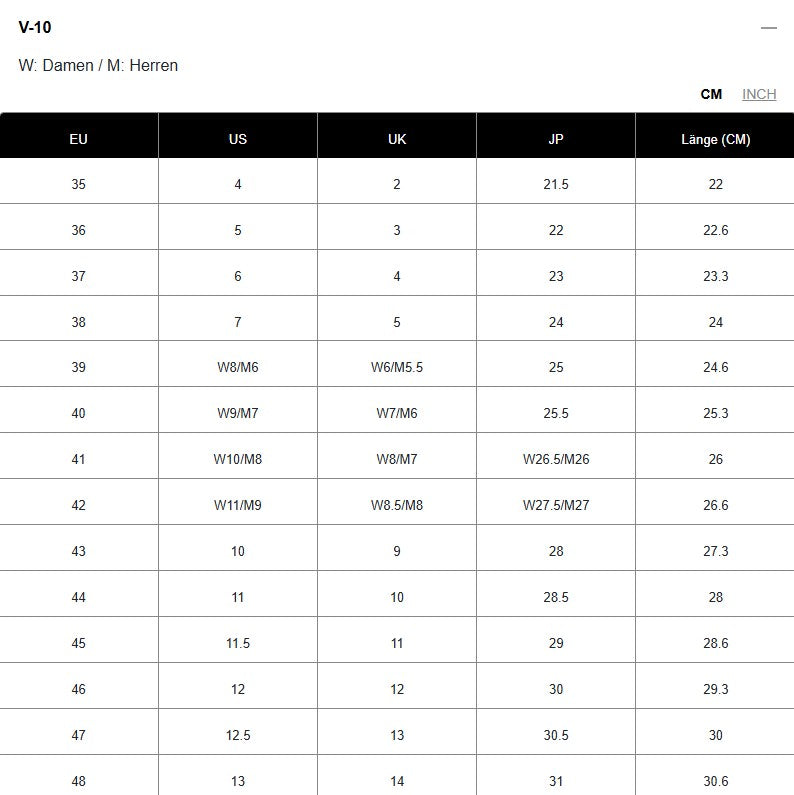Viewport: 794px width, 795px height.
Task: Click the EU column header
Action: pyautogui.click(x=79, y=139)
